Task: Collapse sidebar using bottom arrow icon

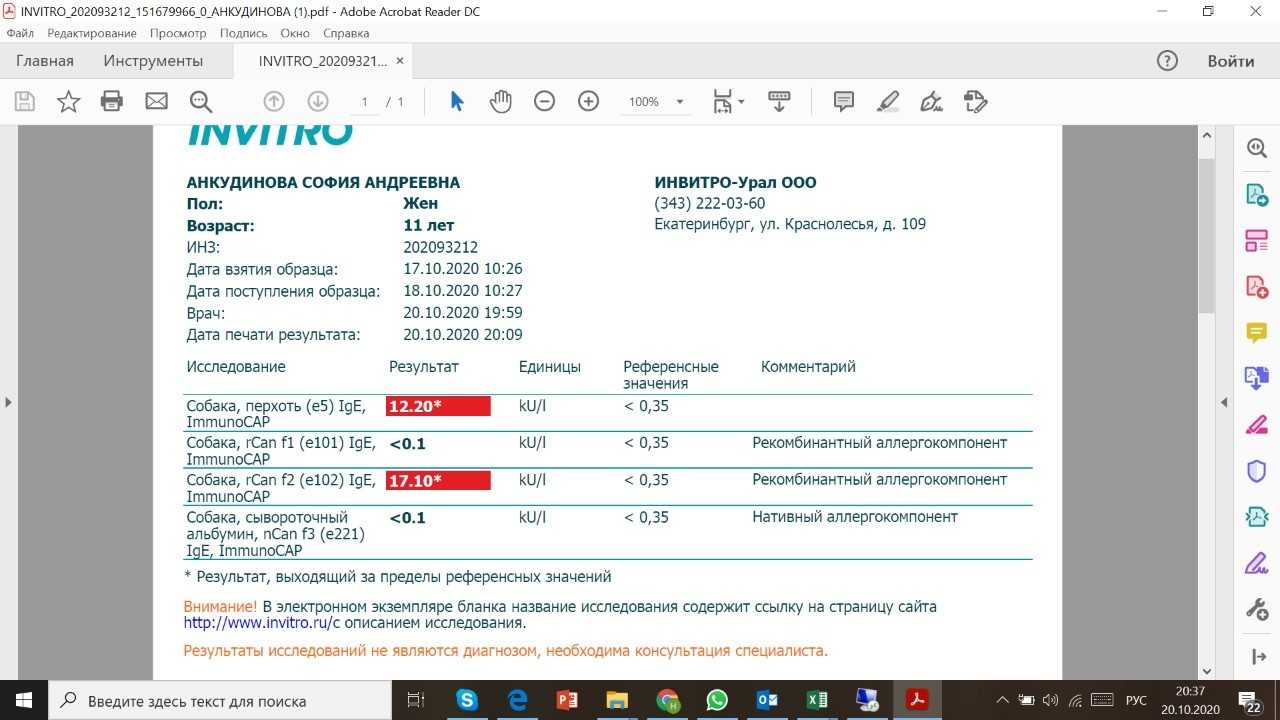Action: pos(1257,657)
